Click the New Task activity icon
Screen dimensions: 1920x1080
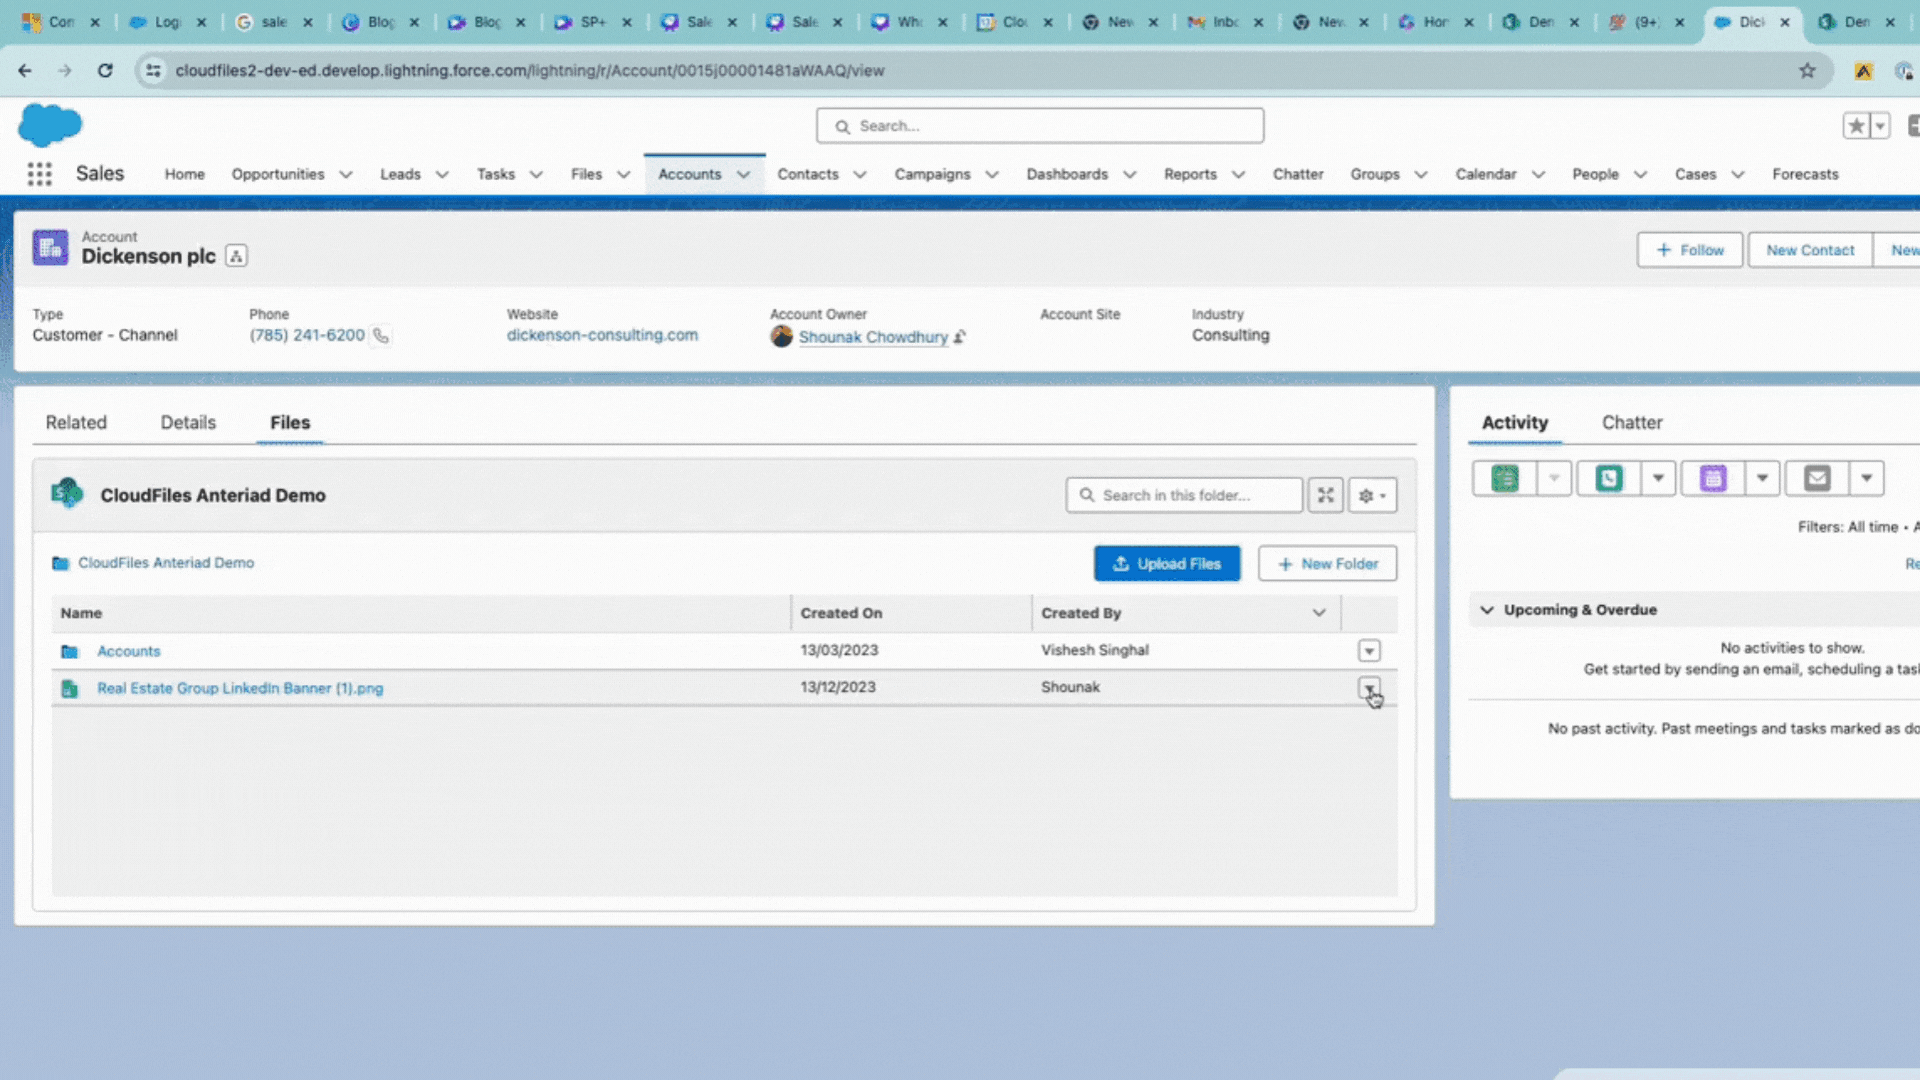[1505, 478]
